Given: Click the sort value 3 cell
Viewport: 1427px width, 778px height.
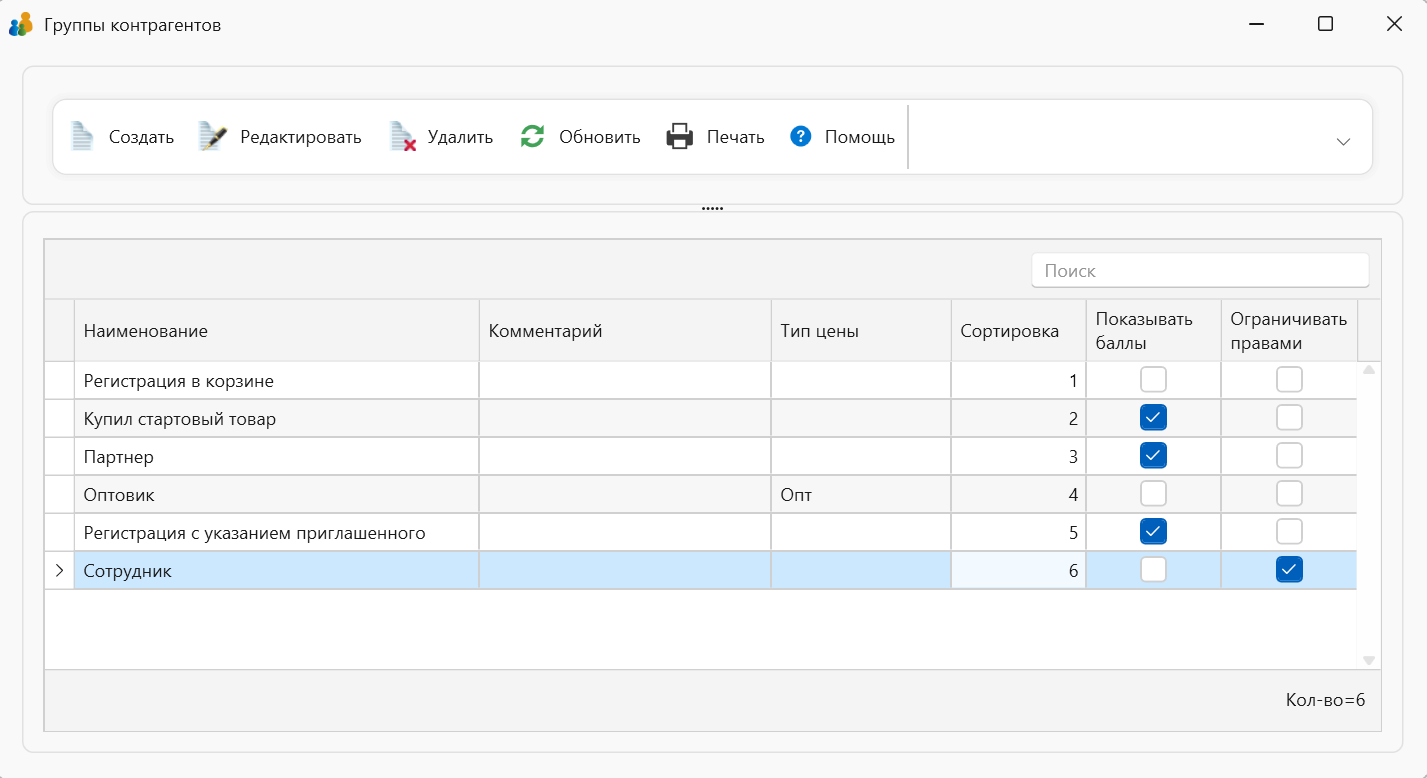Looking at the screenshot, I should (1019, 457).
